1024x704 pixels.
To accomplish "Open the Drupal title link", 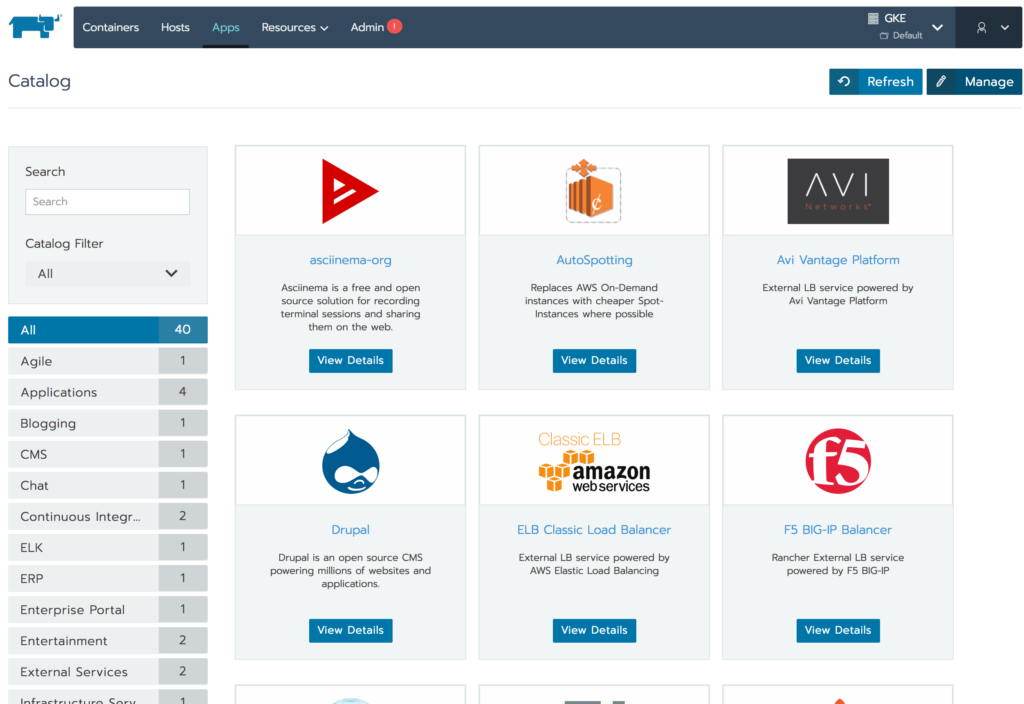I will 351,530.
